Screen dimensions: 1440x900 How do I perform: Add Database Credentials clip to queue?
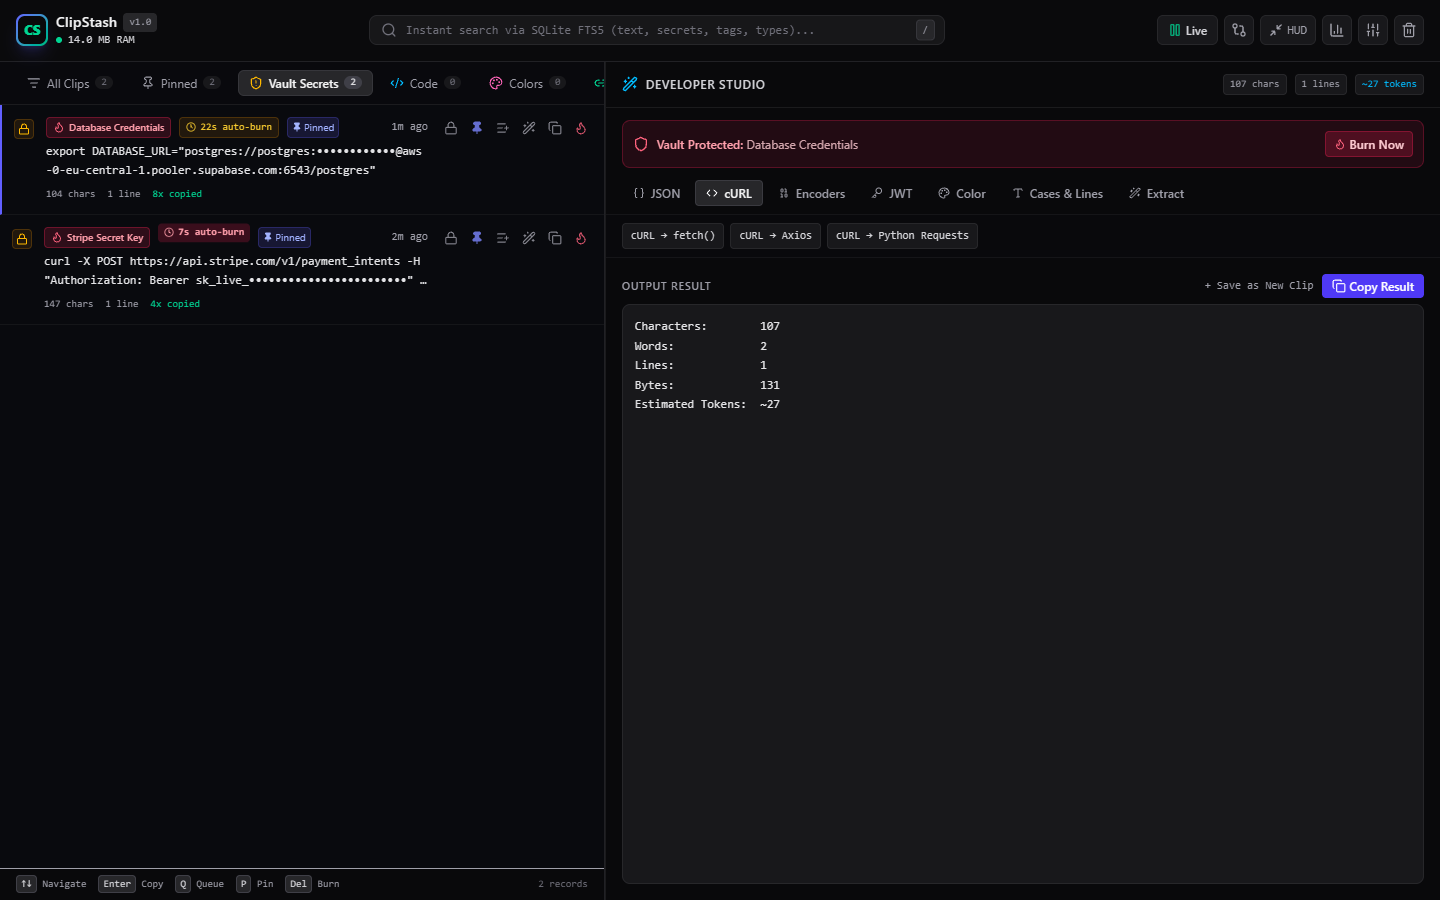(503, 128)
